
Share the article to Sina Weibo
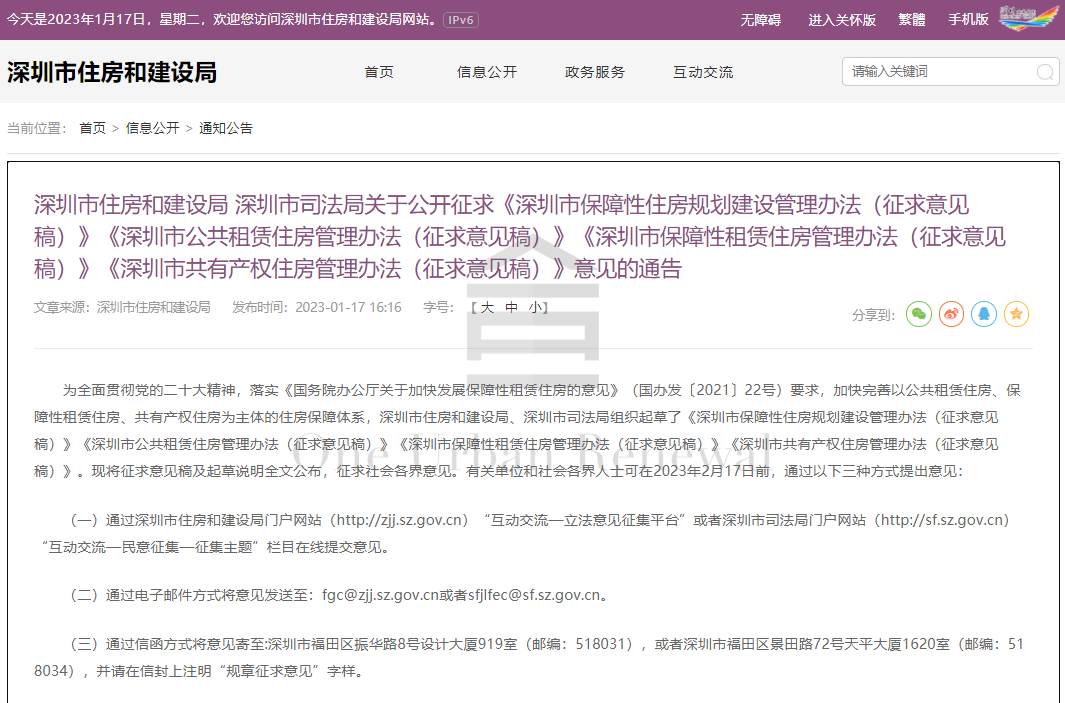pos(950,314)
